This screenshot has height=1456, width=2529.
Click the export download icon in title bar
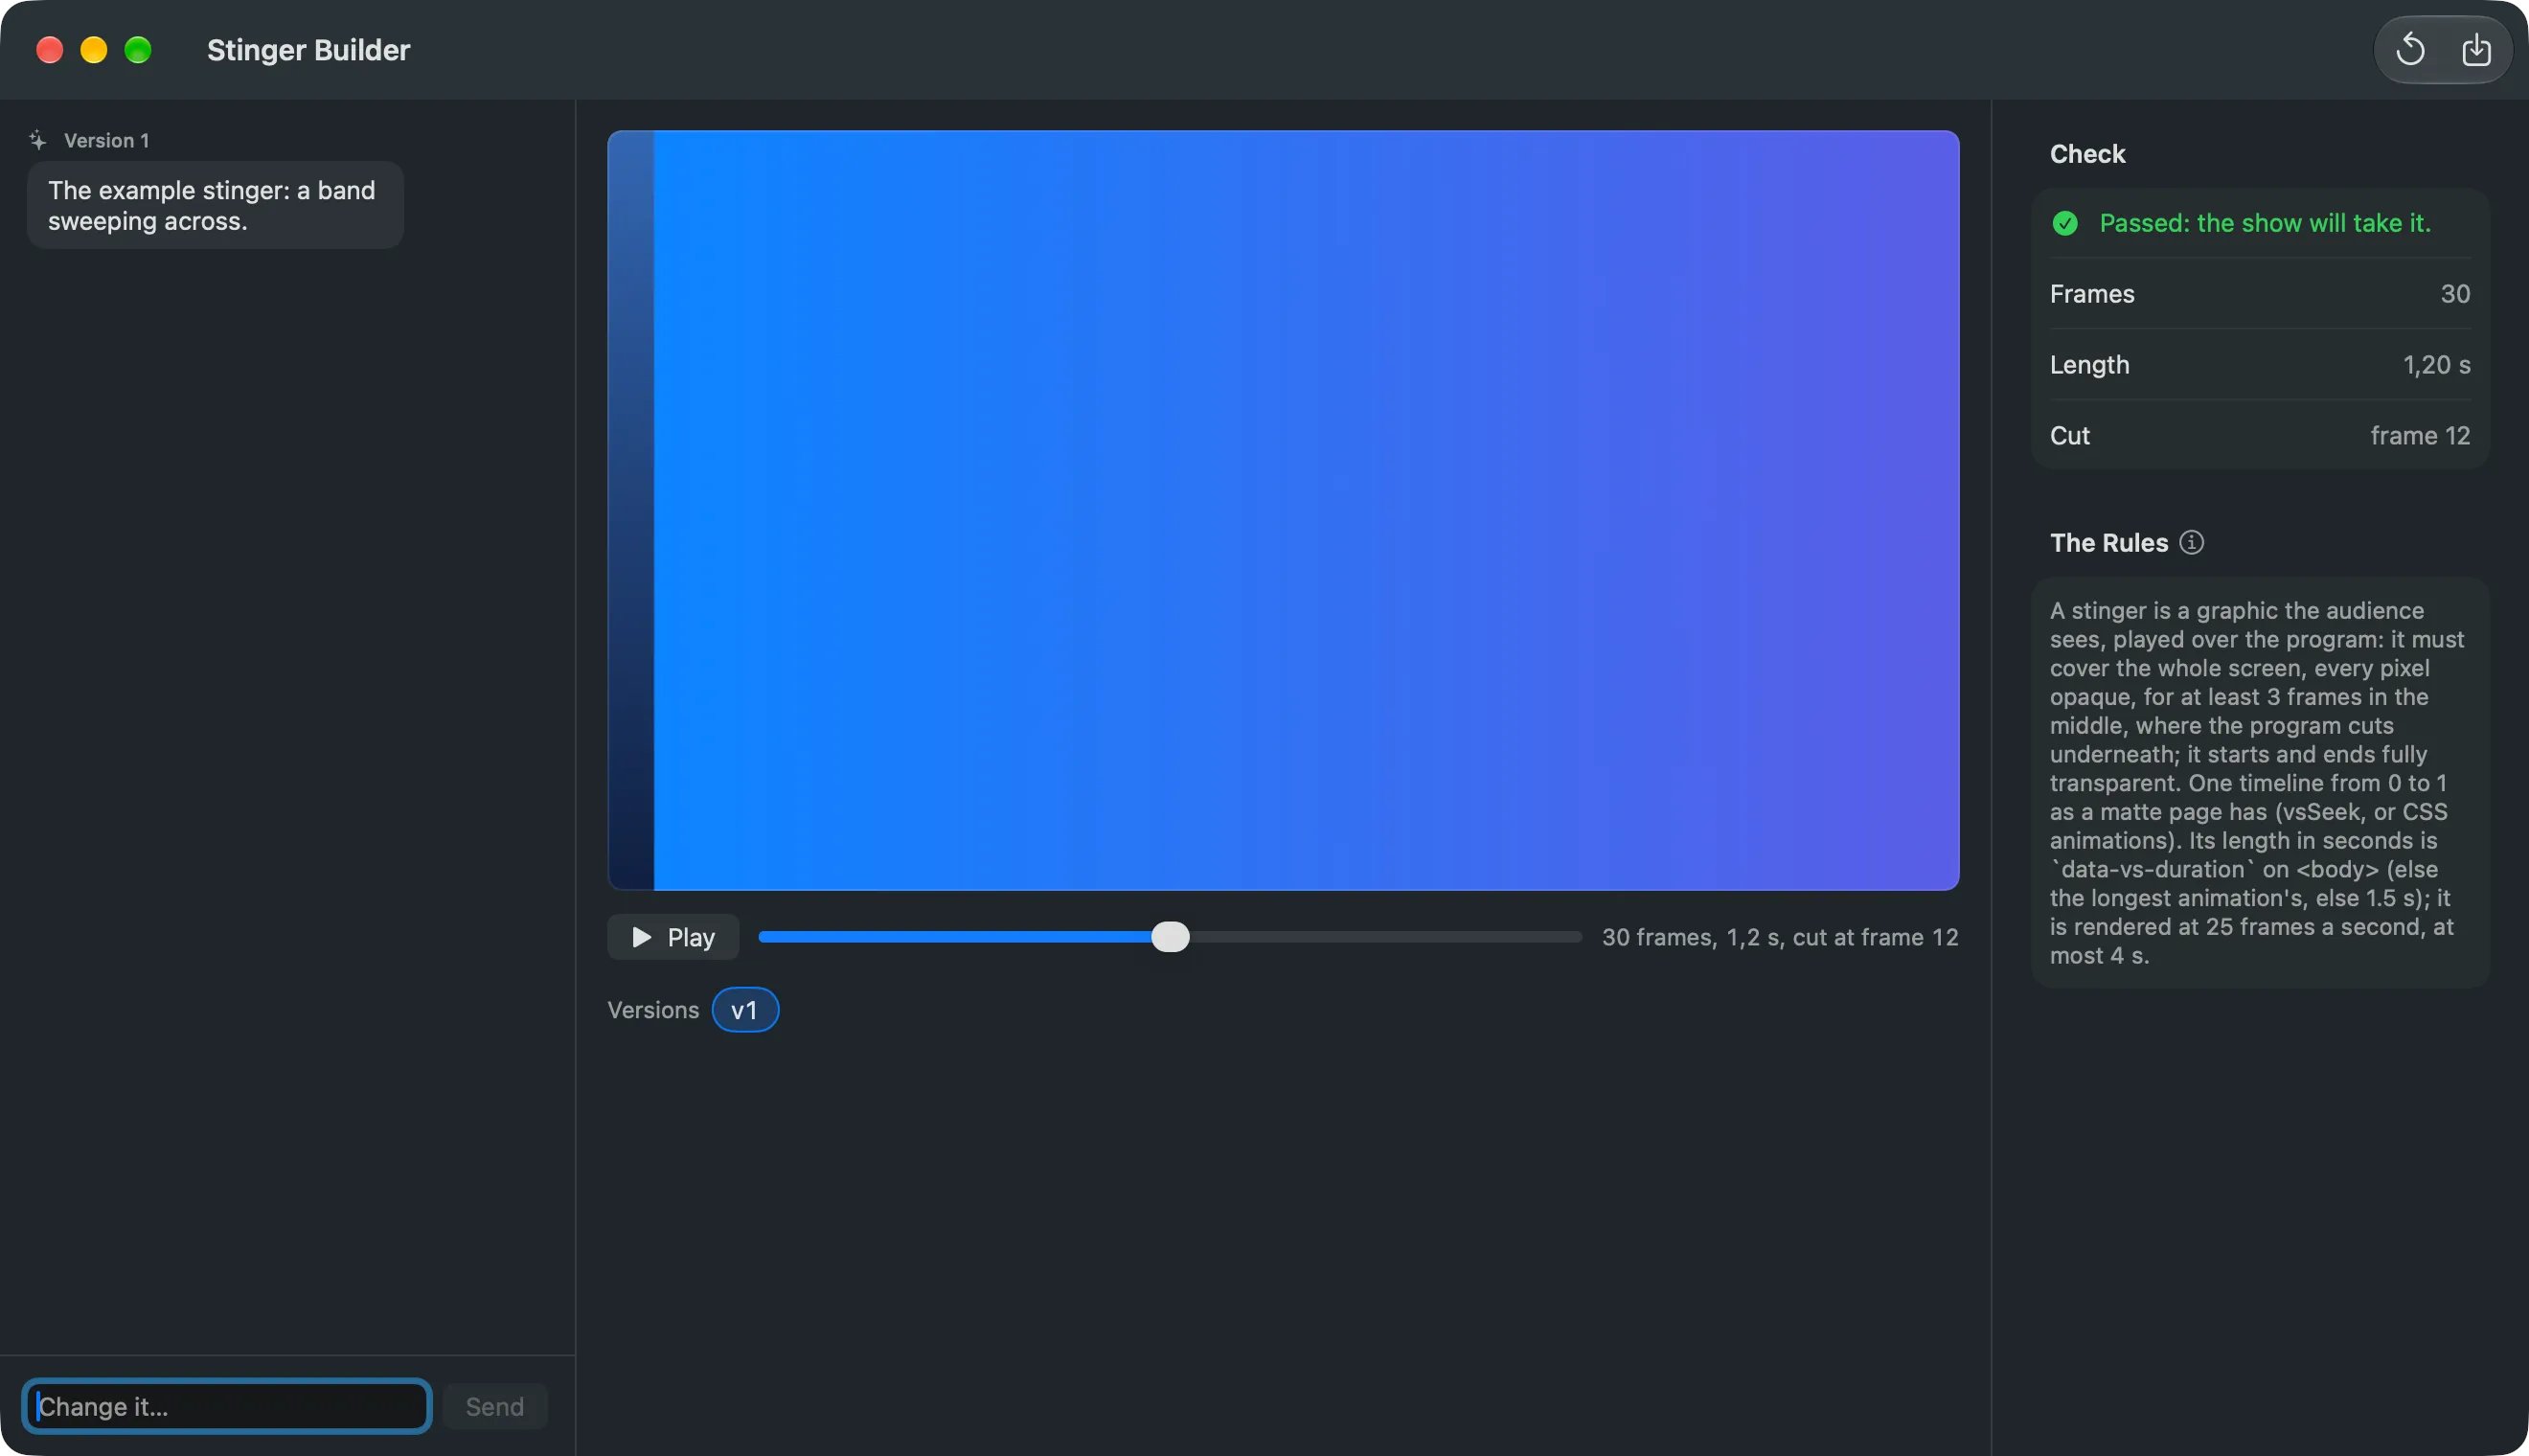(x=2476, y=49)
